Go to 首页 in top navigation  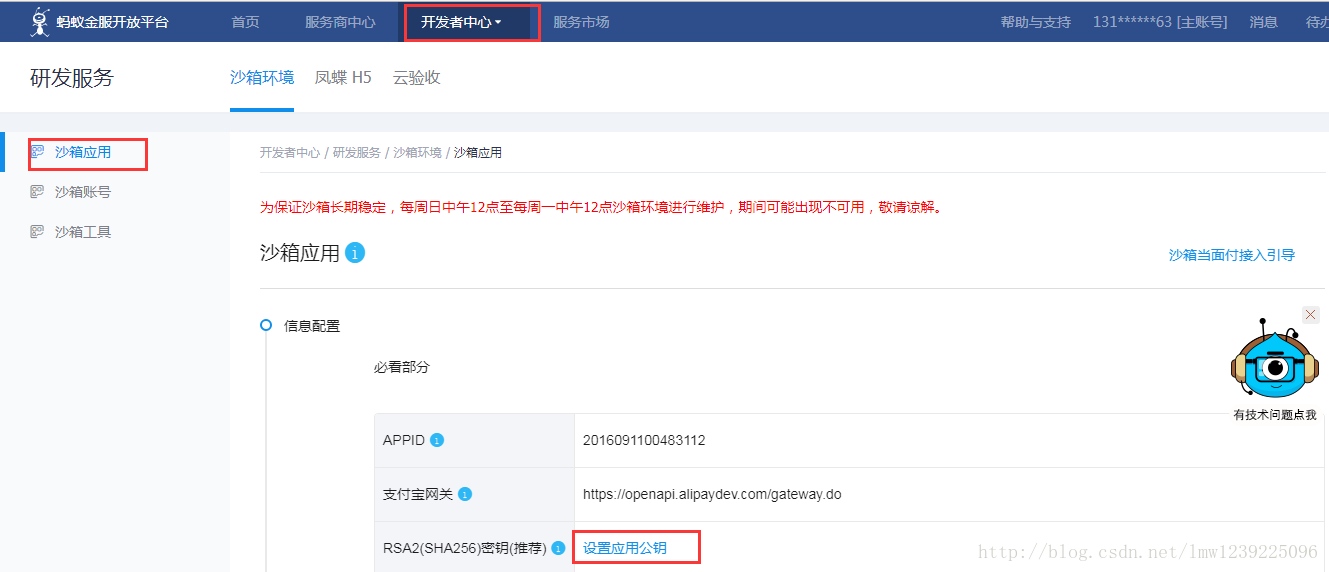point(245,22)
